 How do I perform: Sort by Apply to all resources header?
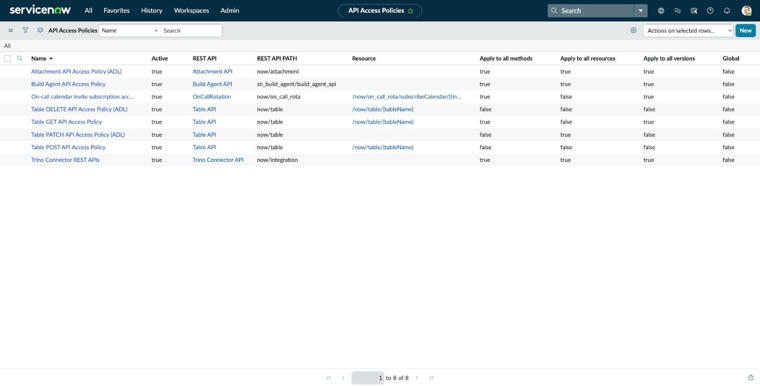click(587, 59)
